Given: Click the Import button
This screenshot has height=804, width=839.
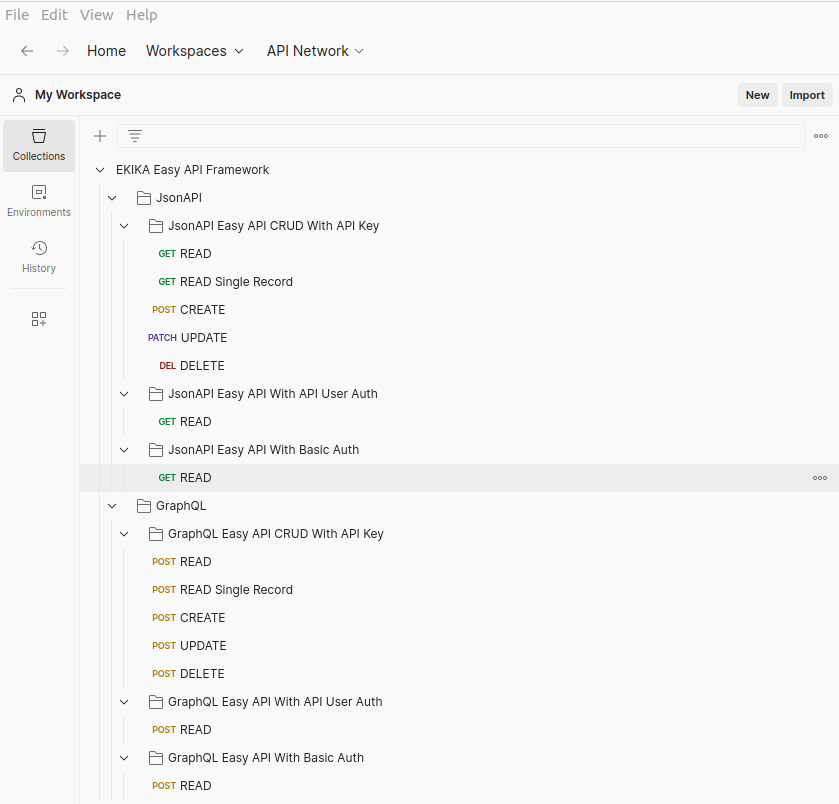Looking at the screenshot, I should 807,95.
